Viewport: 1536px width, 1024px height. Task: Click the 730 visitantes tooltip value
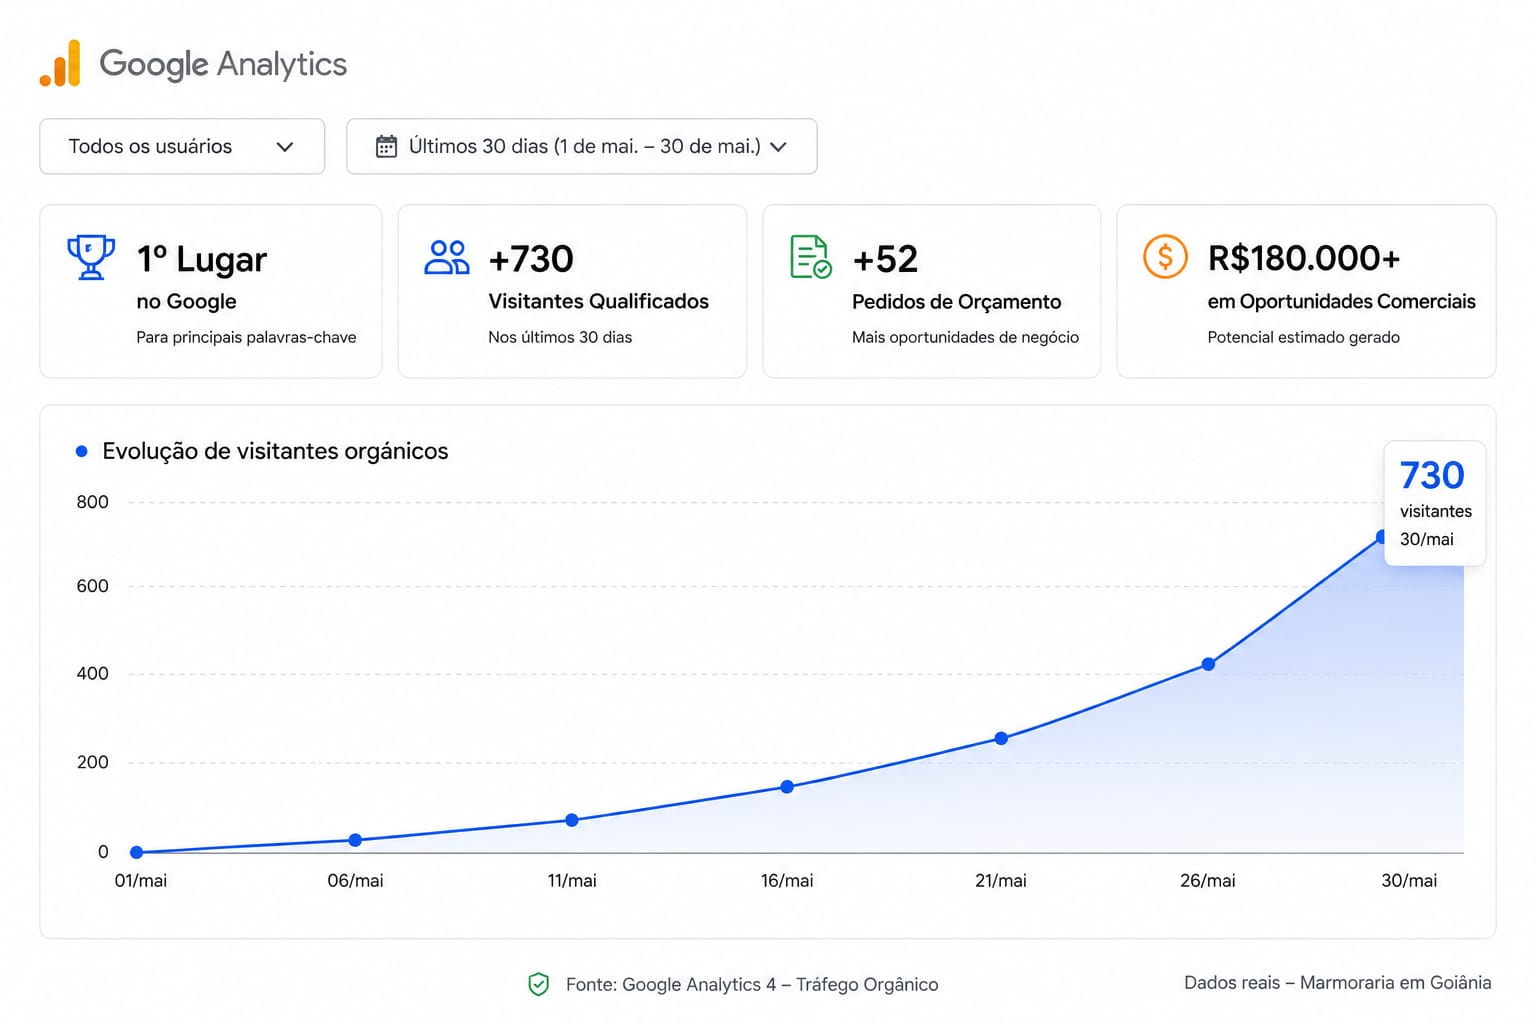click(1432, 475)
